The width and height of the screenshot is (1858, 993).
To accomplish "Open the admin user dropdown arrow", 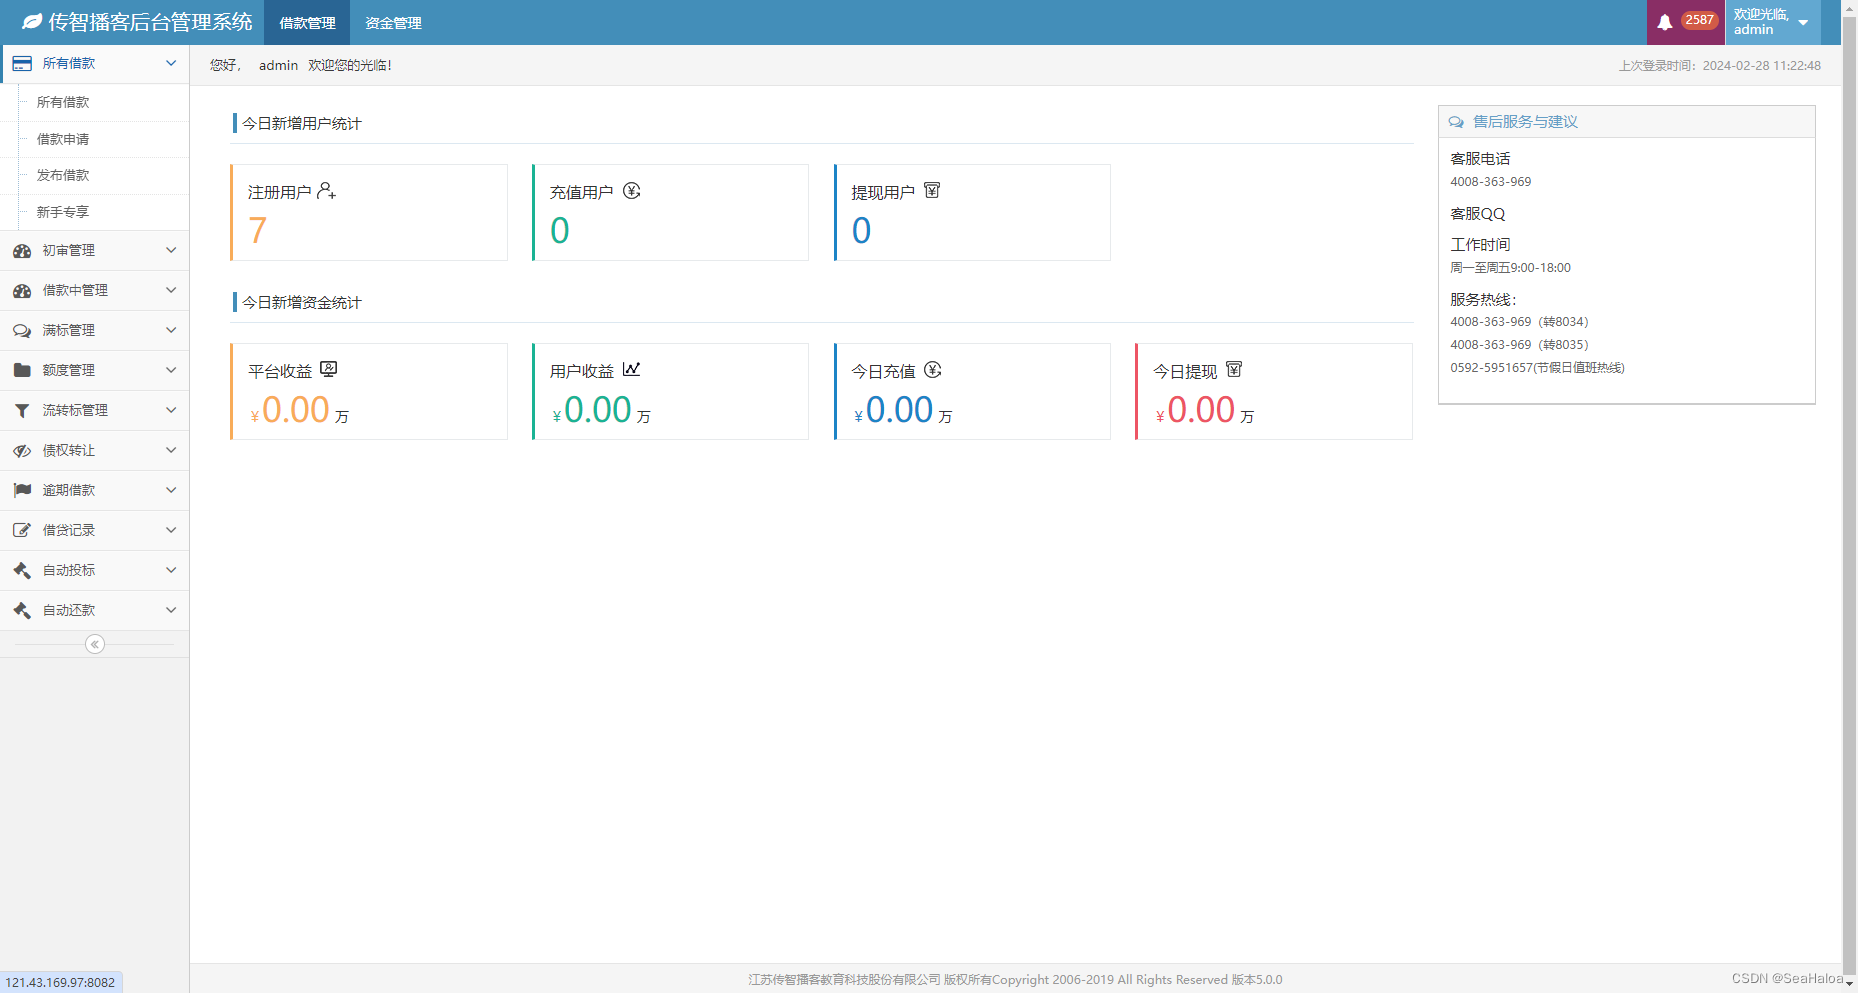I will (x=1803, y=23).
